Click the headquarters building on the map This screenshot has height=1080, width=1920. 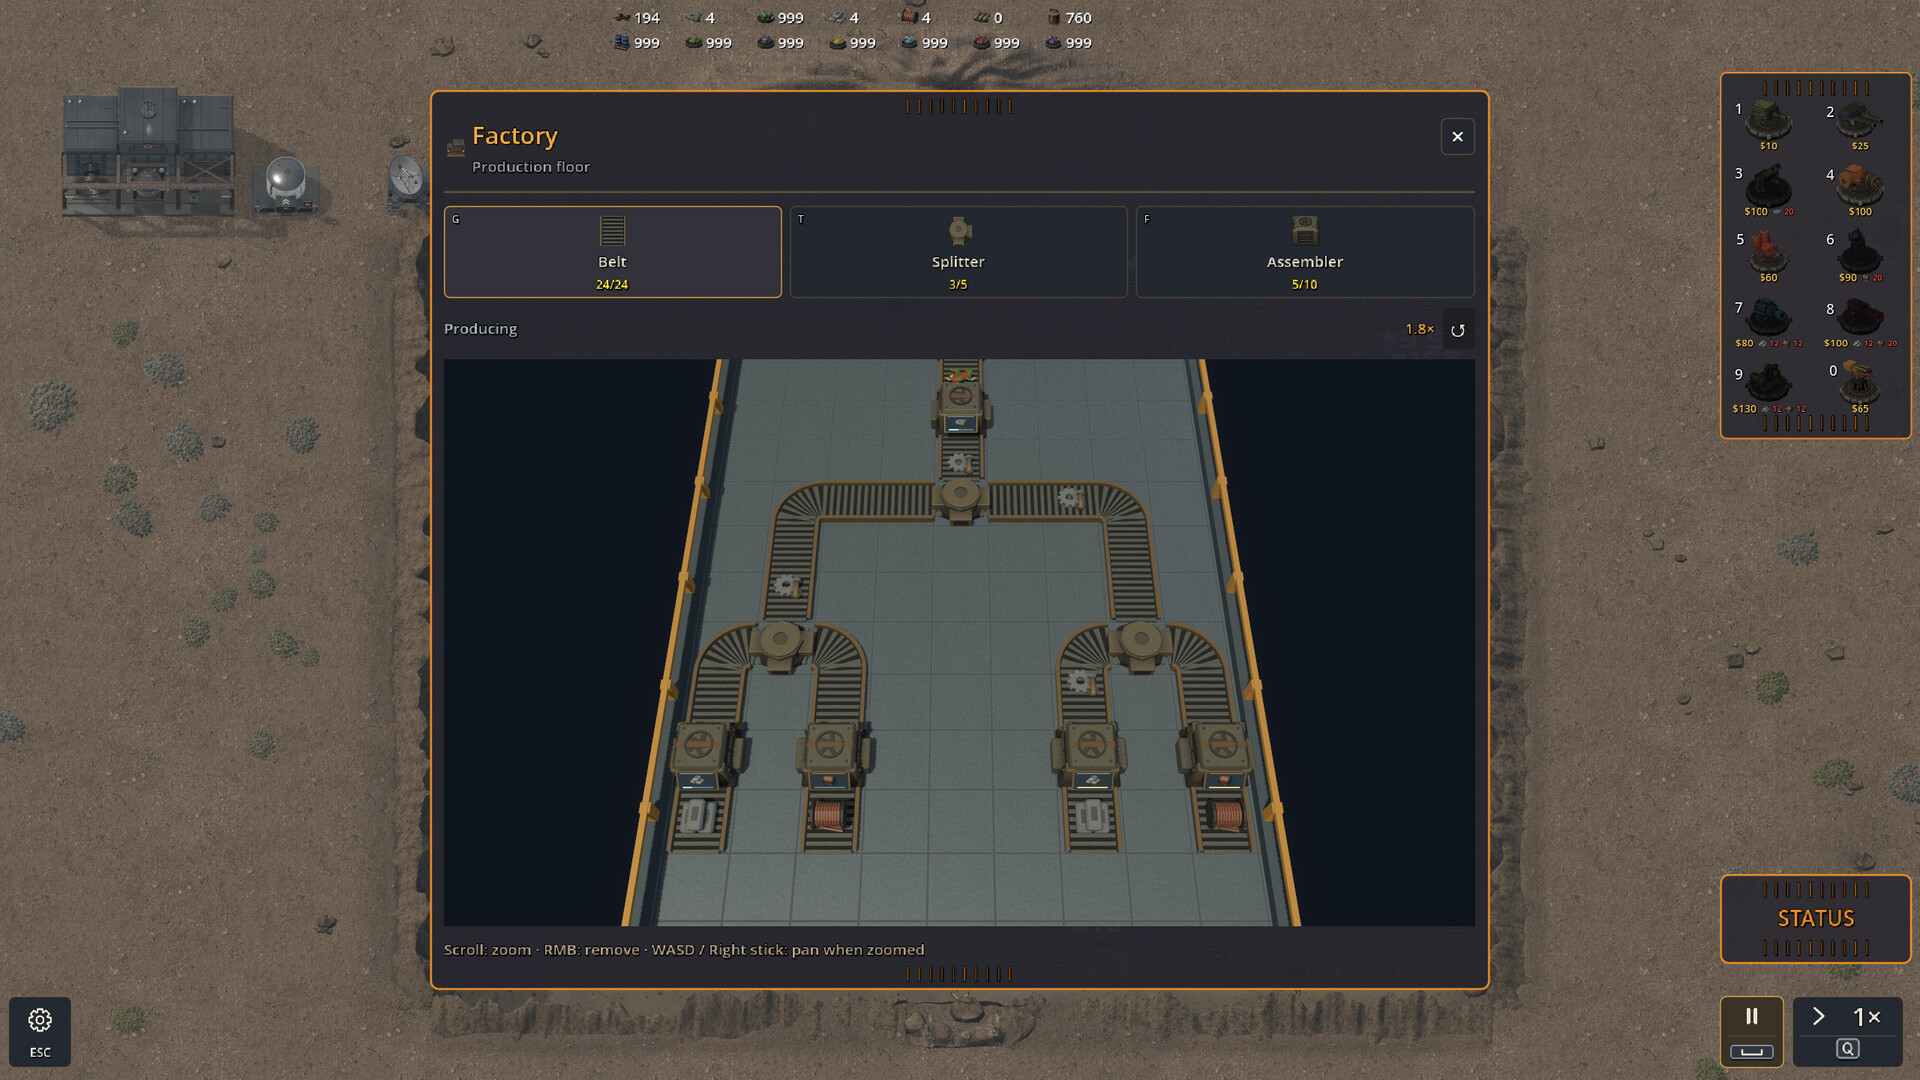pos(149,151)
